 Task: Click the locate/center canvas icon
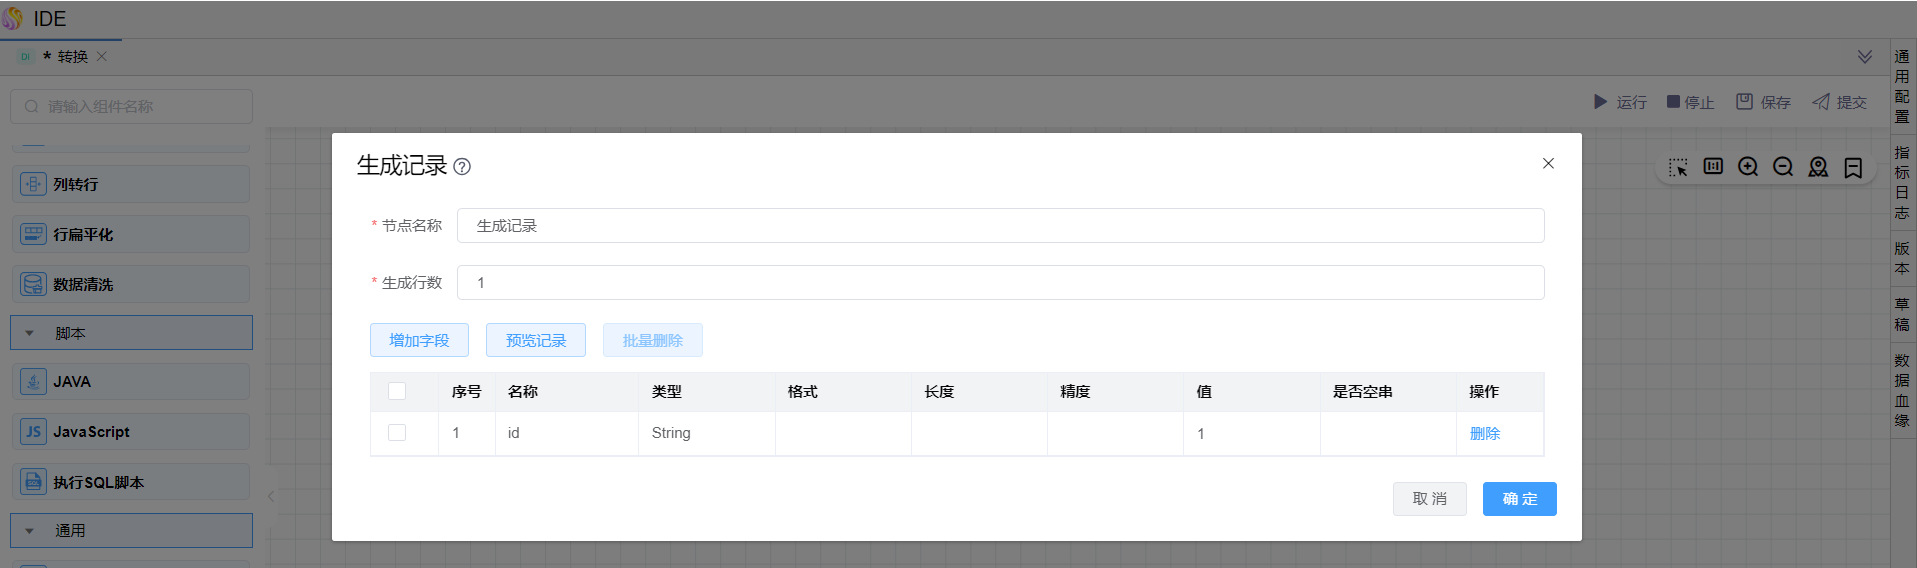pyautogui.click(x=1818, y=167)
